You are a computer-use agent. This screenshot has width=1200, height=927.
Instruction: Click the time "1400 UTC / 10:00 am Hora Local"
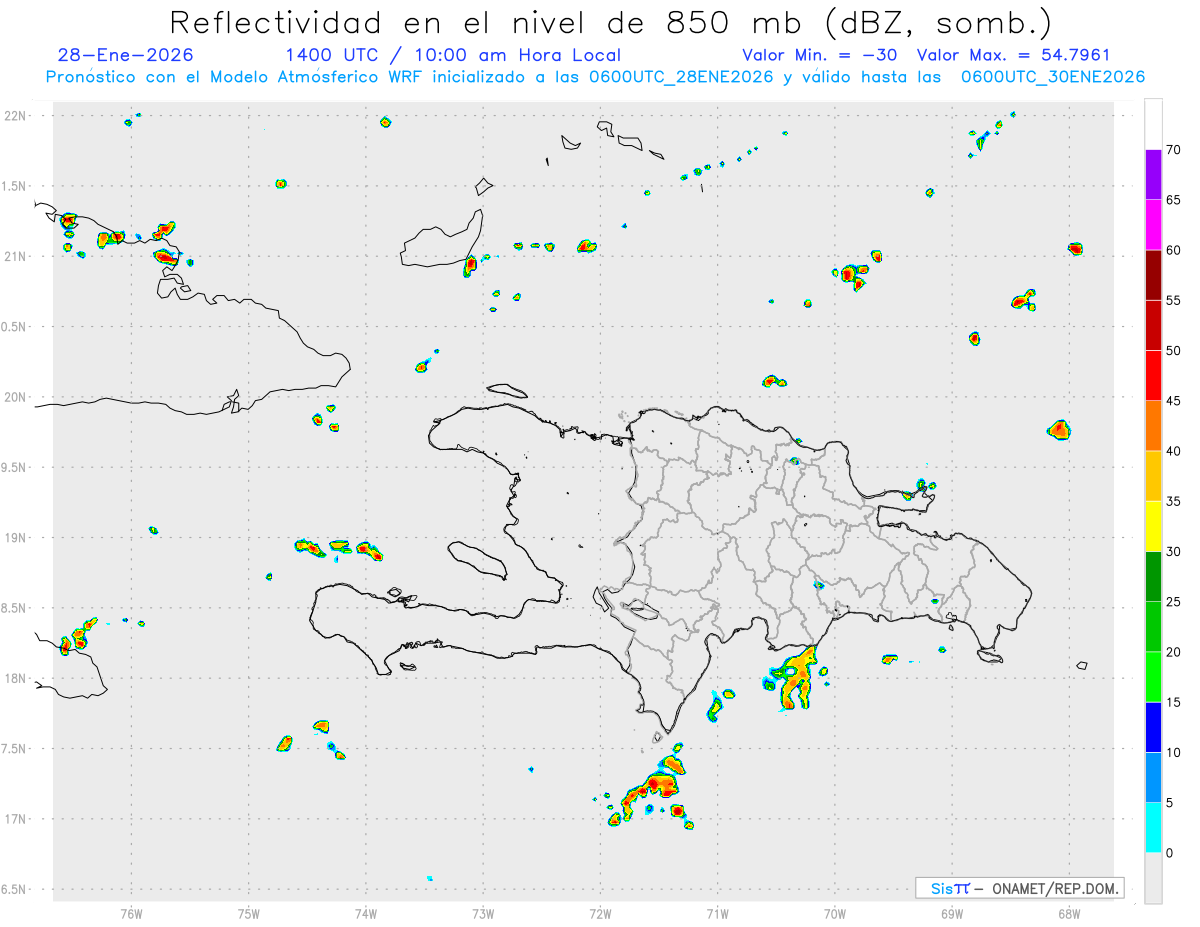[453, 55]
